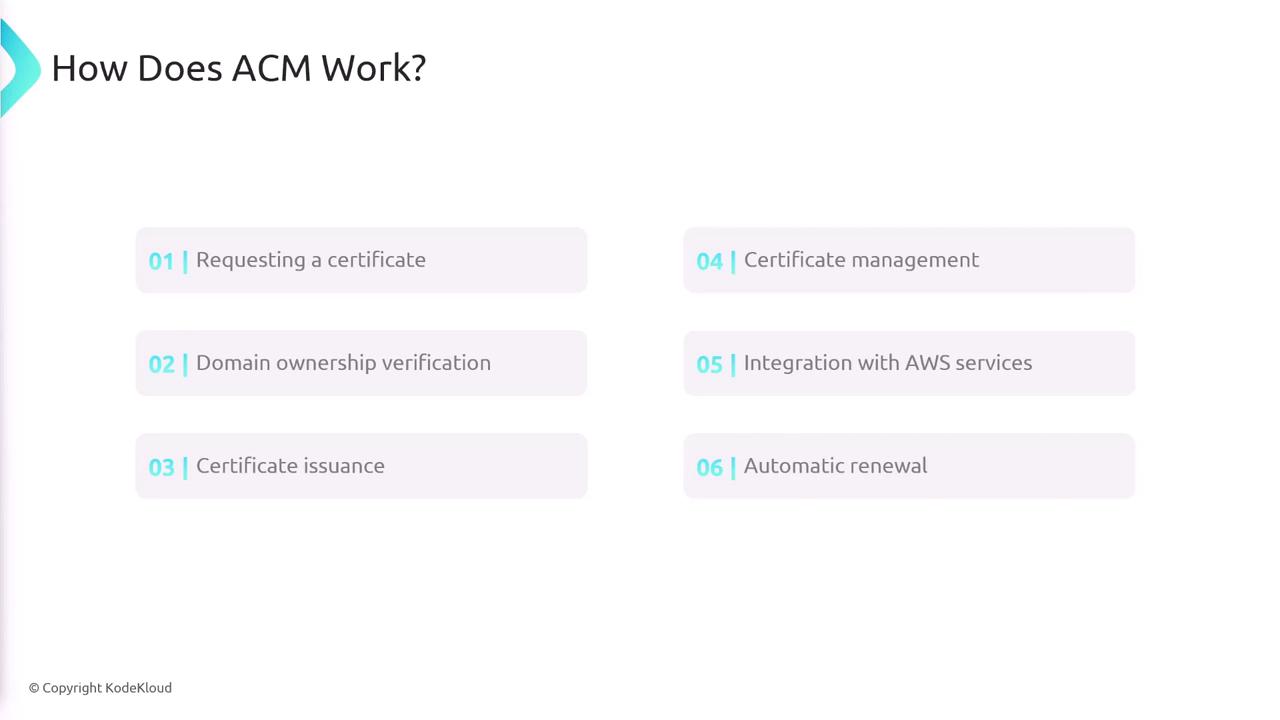This screenshot has height=720, width=1280.
Task: Click the teal divider bar after 06
Action: [733, 467]
